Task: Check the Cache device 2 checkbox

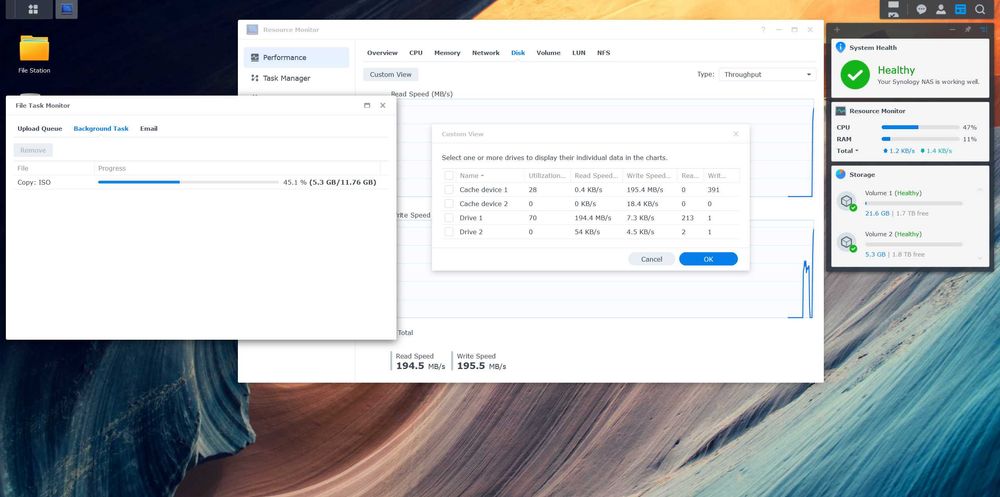Action: pos(449,204)
